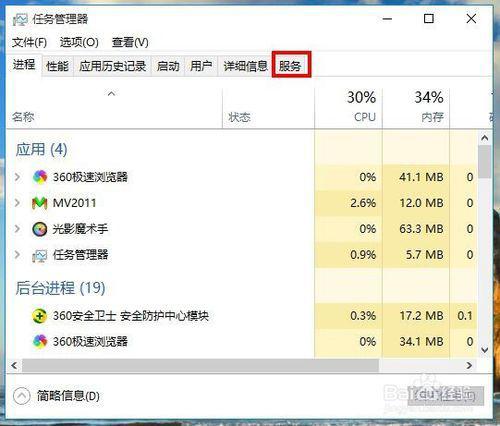This screenshot has width=500, height=426.
Task: Sort processes by CPU column header
Action: [349, 108]
